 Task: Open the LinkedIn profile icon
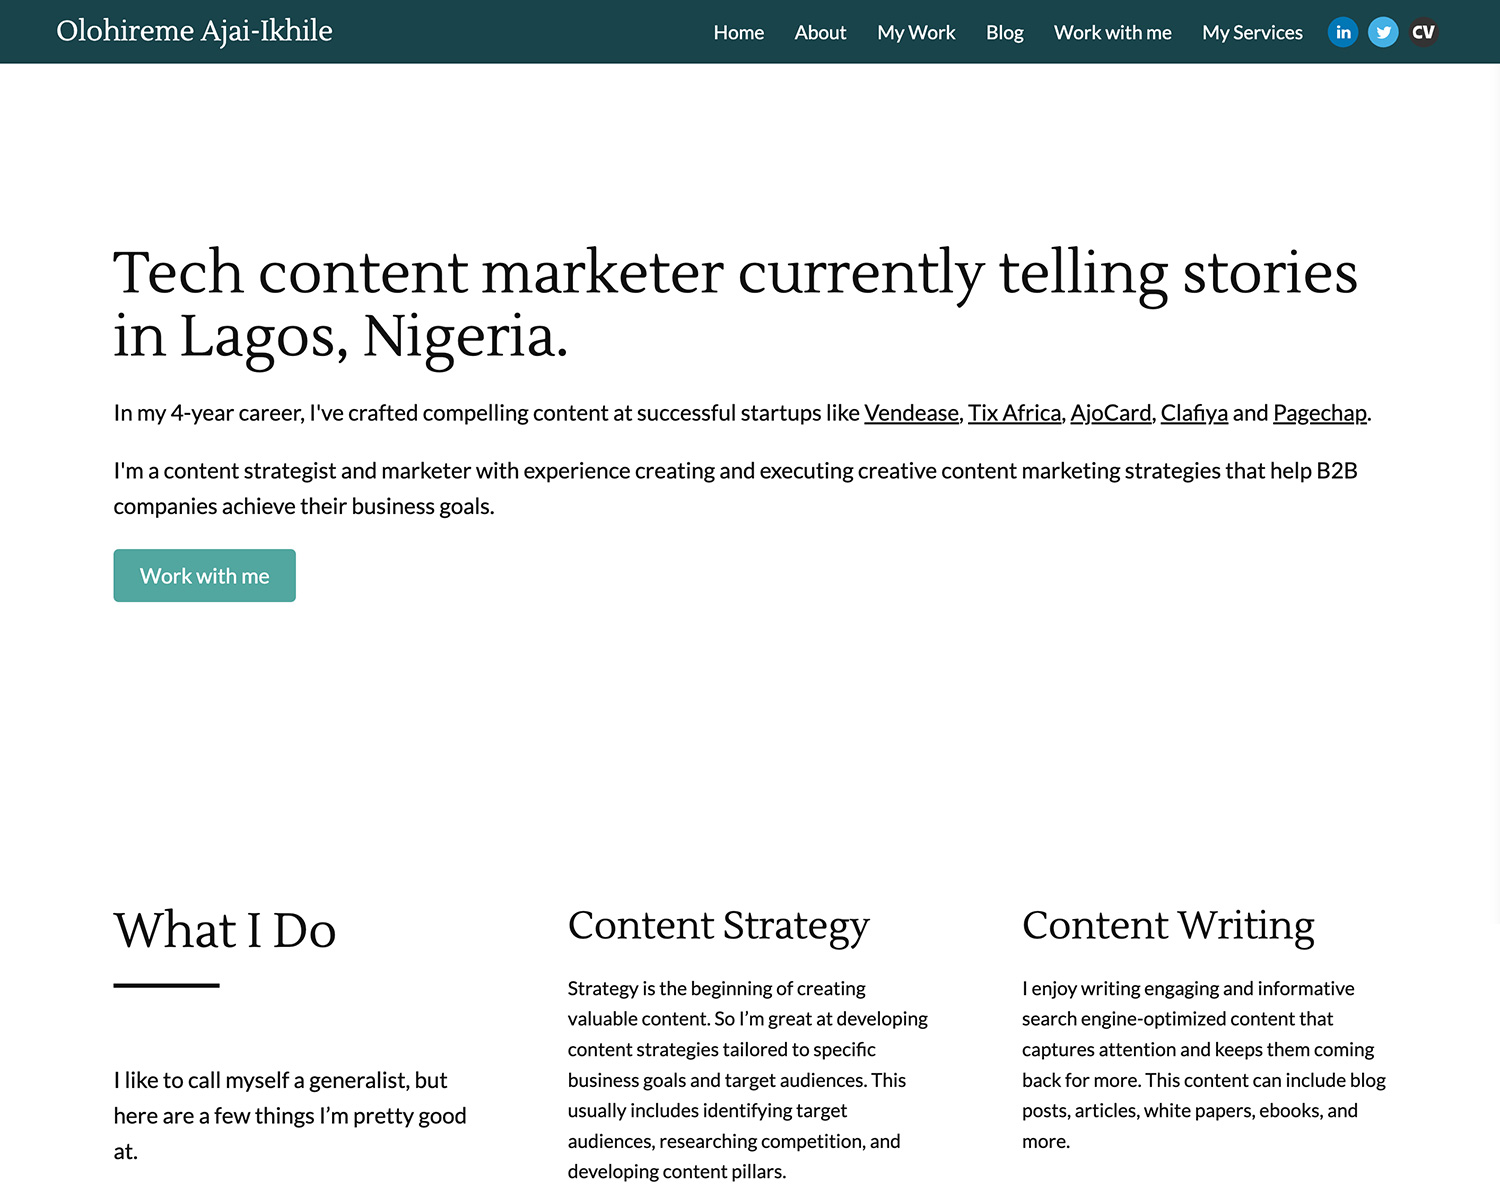point(1342,31)
